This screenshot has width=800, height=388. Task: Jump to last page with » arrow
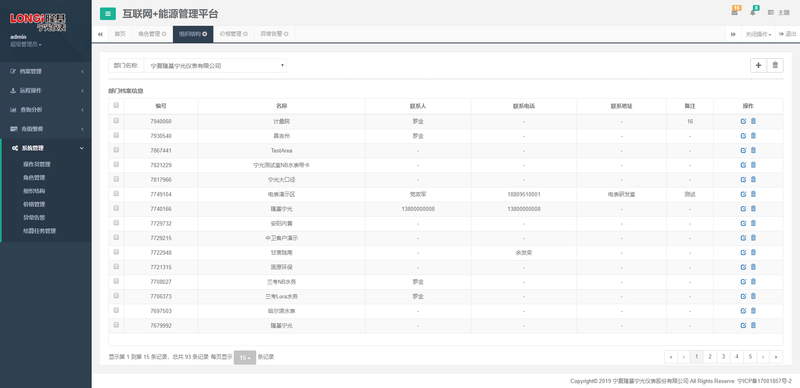coord(776,357)
